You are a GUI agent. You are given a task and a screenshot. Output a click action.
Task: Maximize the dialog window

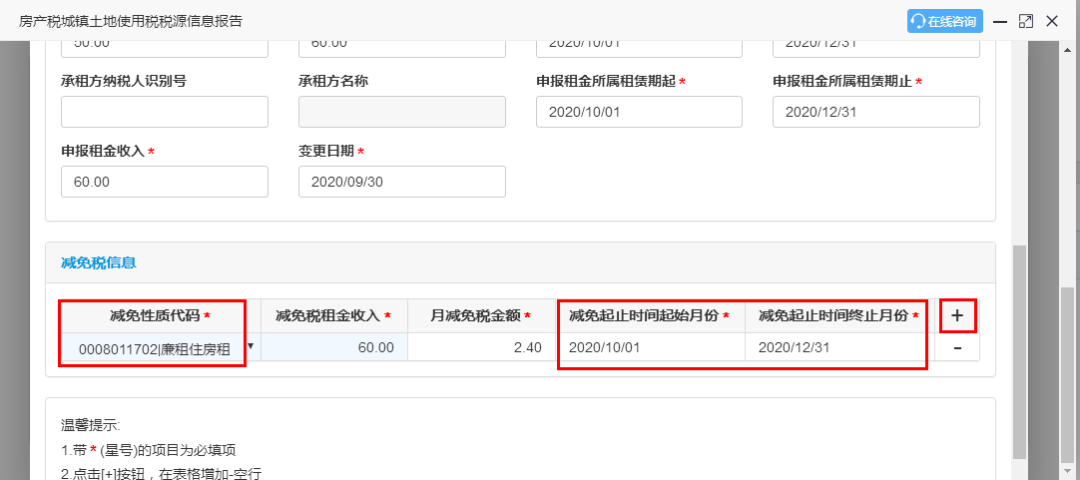pyautogui.click(x=1026, y=21)
